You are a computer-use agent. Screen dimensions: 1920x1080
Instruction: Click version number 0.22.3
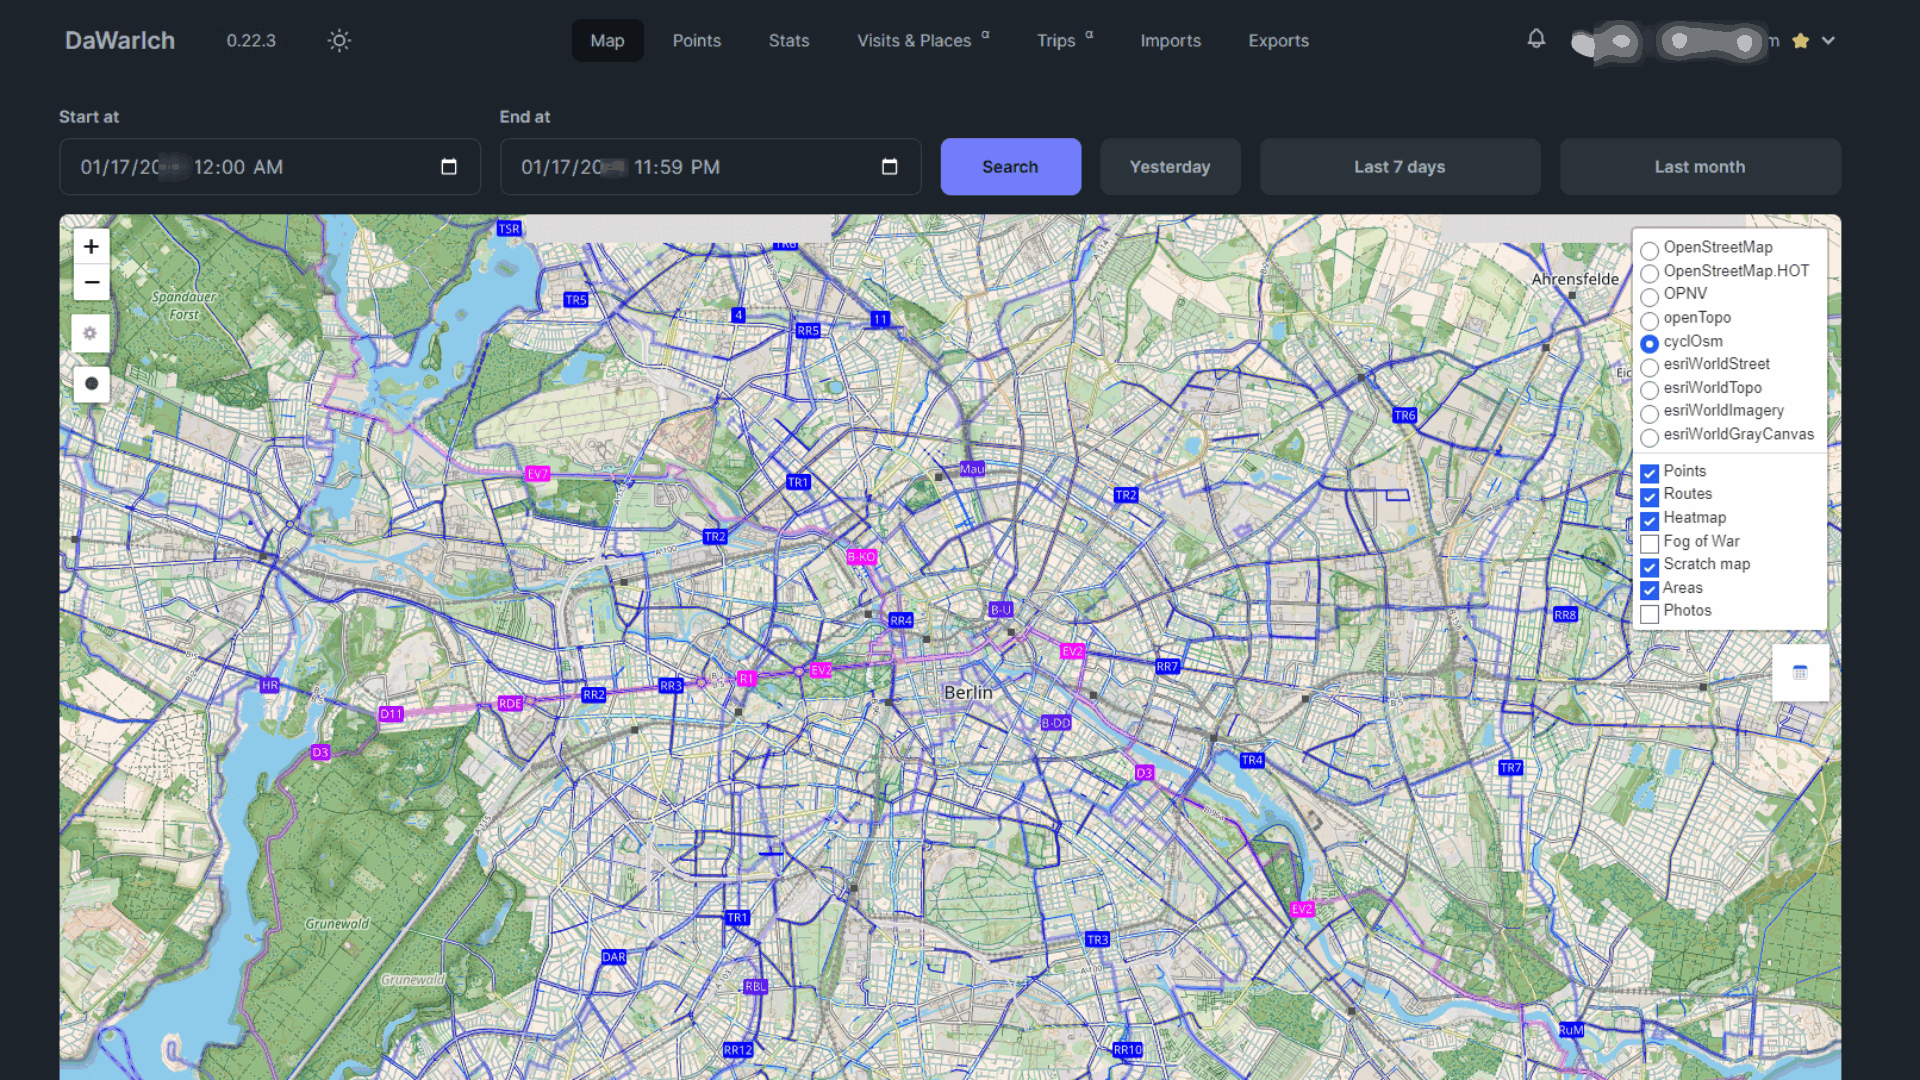pyautogui.click(x=251, y=41)
